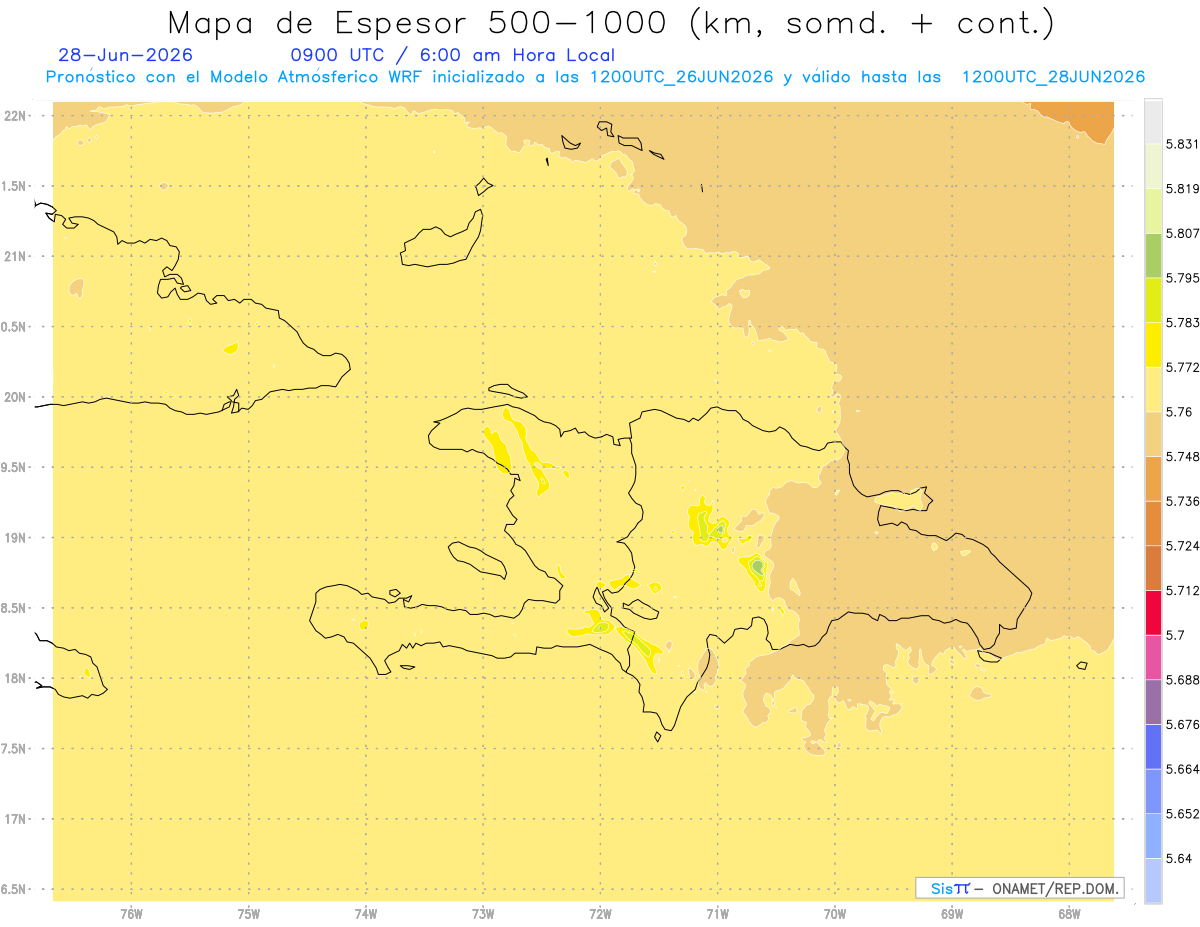1200x927 pixels.
Task: Click the '21N' latitude axis label
Action: [x=14, y=256]
